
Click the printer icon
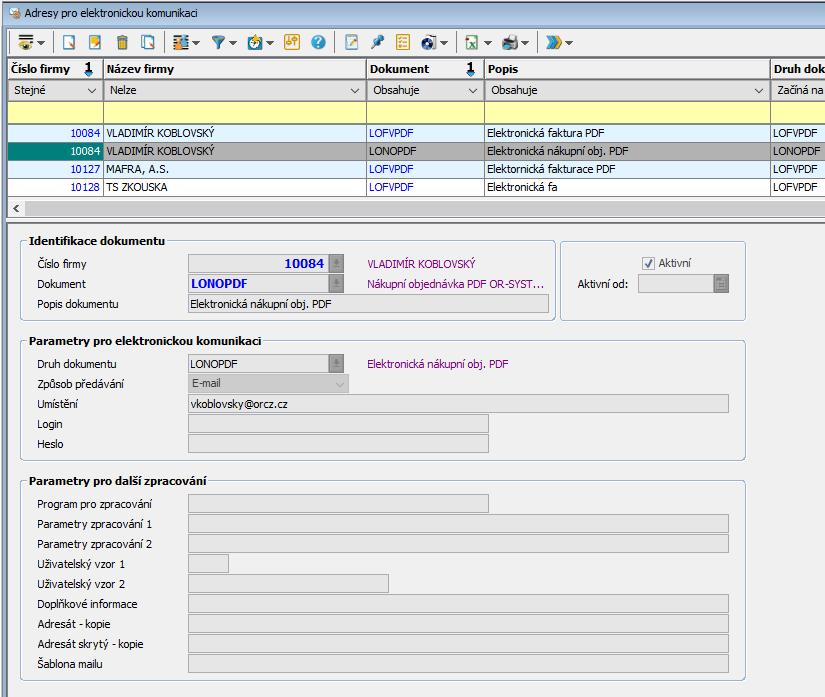coord(509,42)
